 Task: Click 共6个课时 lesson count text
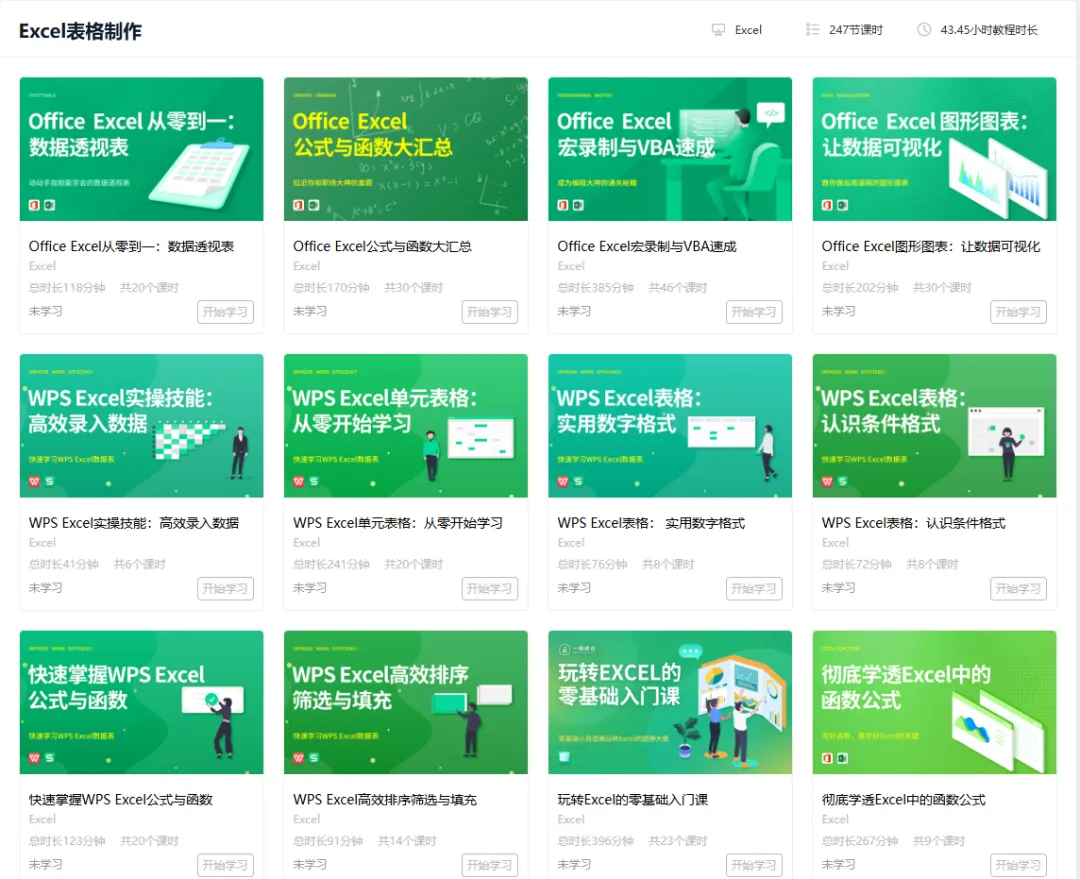139,565
